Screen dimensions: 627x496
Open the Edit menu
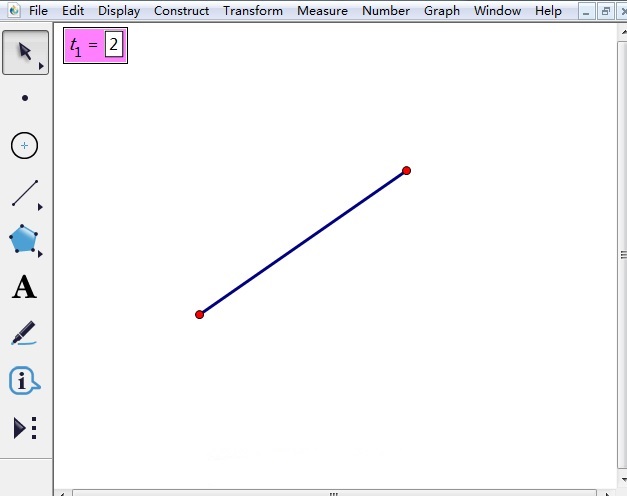pos(73,11)
